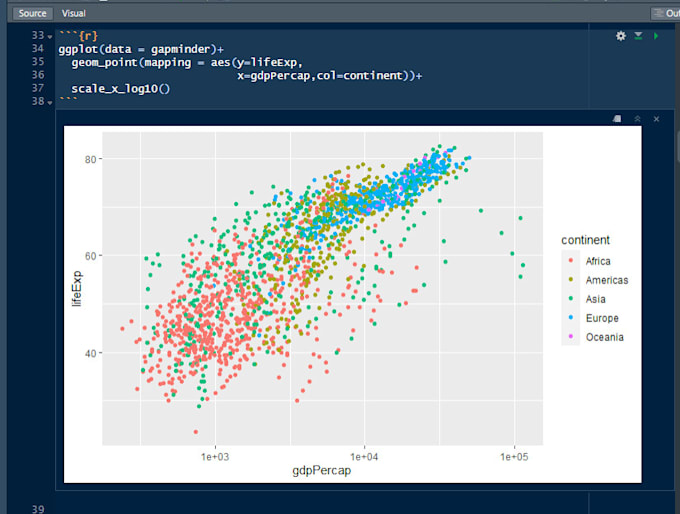Click the gdpPercap x-axis title

[x=321, y=471]
